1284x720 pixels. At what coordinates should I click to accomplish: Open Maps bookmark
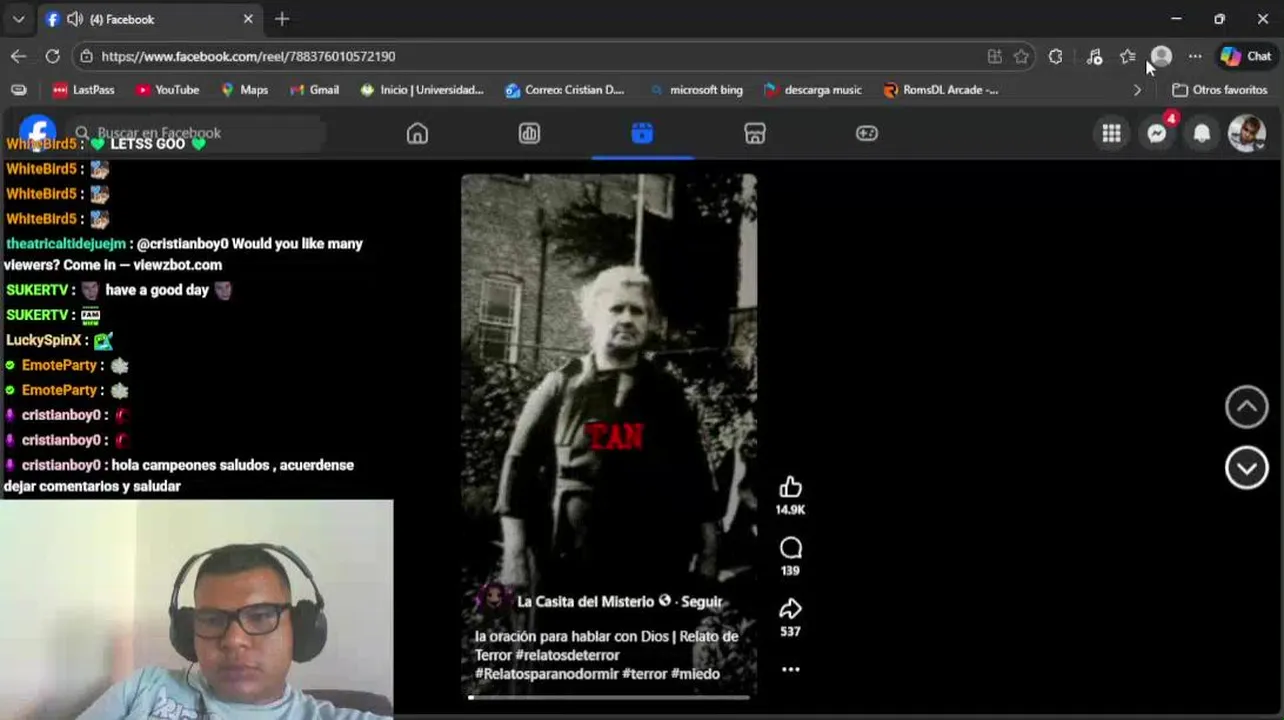coord(244,90)
